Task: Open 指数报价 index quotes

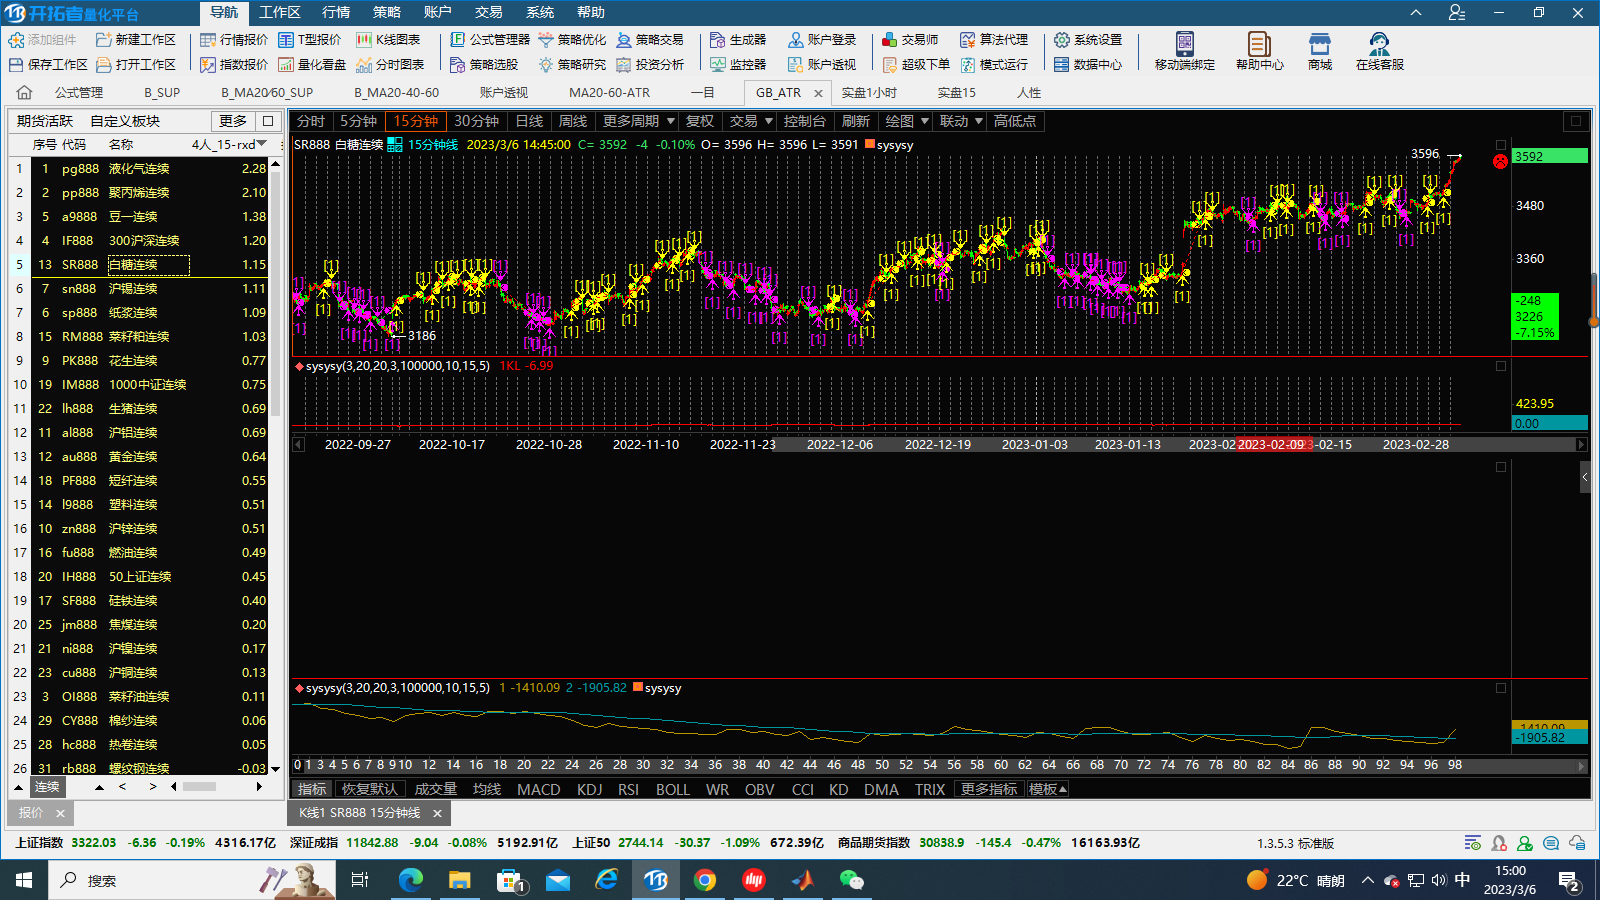Action: tap(234, 64)
